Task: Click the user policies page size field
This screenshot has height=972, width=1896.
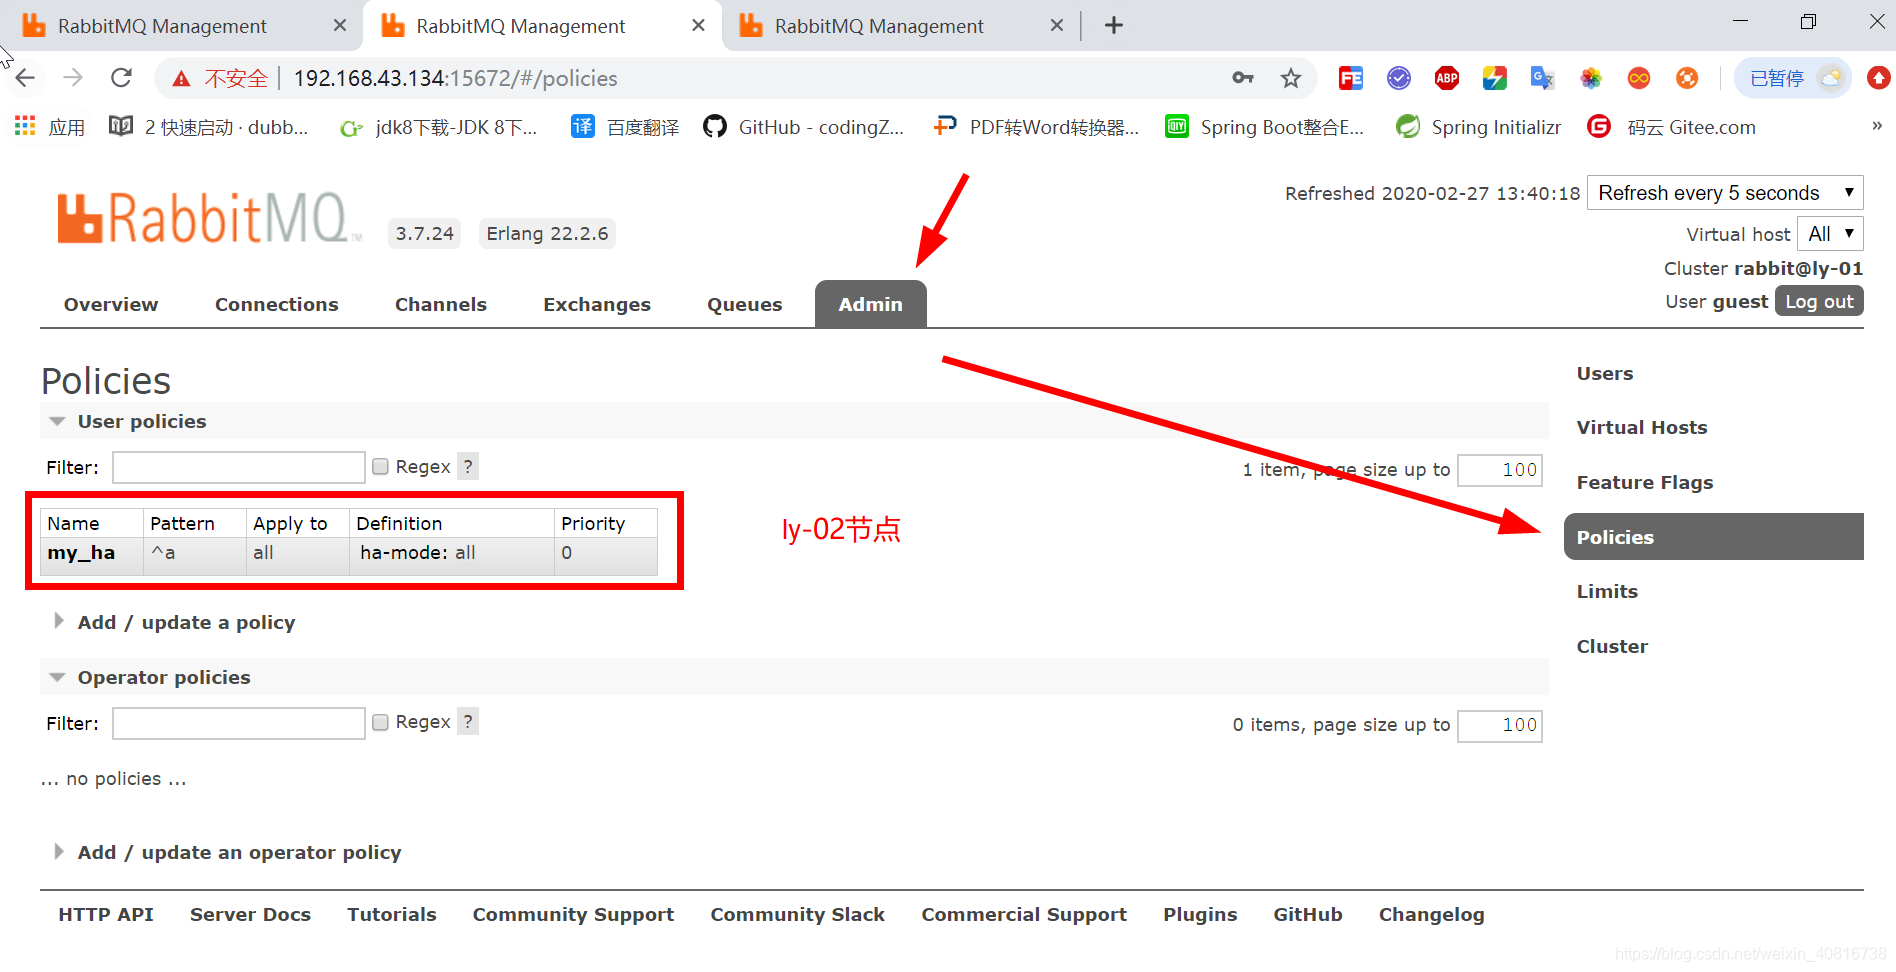Action: click(1500, 470)
